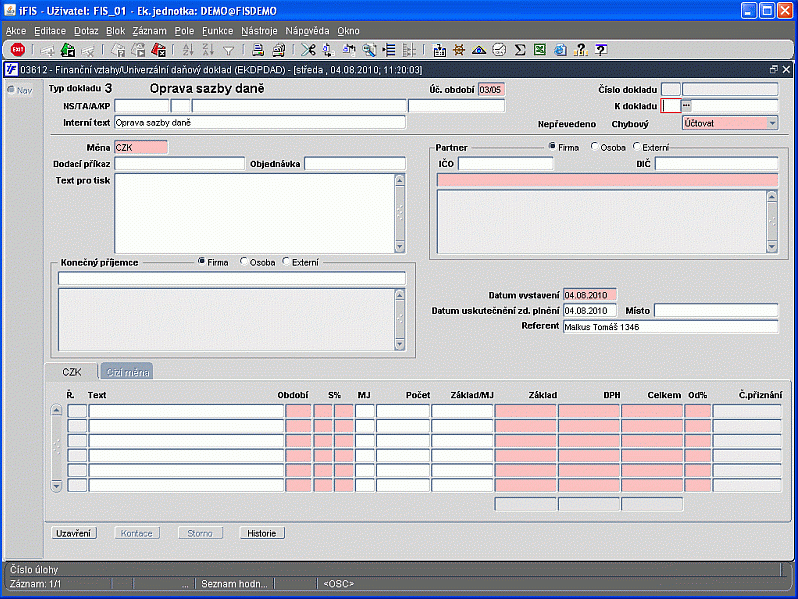Click the ship's wheel toolbar icon
Viewport: 798px width, 599px height.
(x=459, y=50)
